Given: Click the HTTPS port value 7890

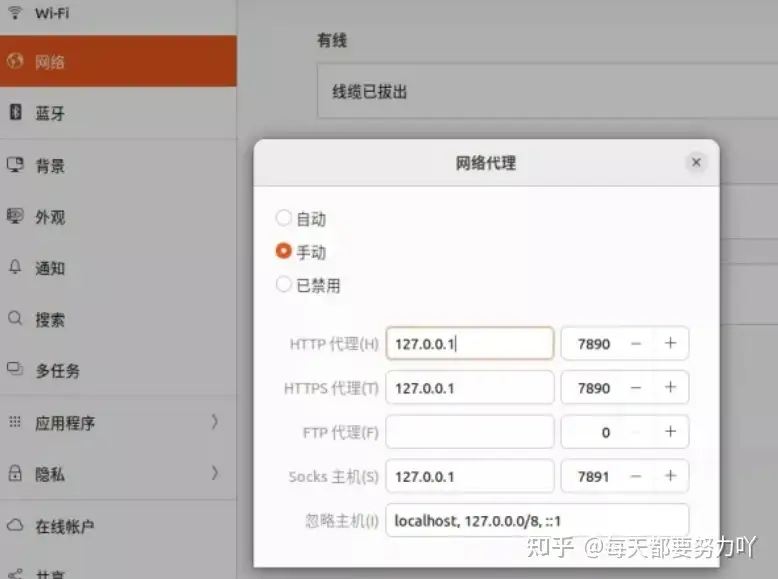Looking at the screenshot, I should click(593, 387).
